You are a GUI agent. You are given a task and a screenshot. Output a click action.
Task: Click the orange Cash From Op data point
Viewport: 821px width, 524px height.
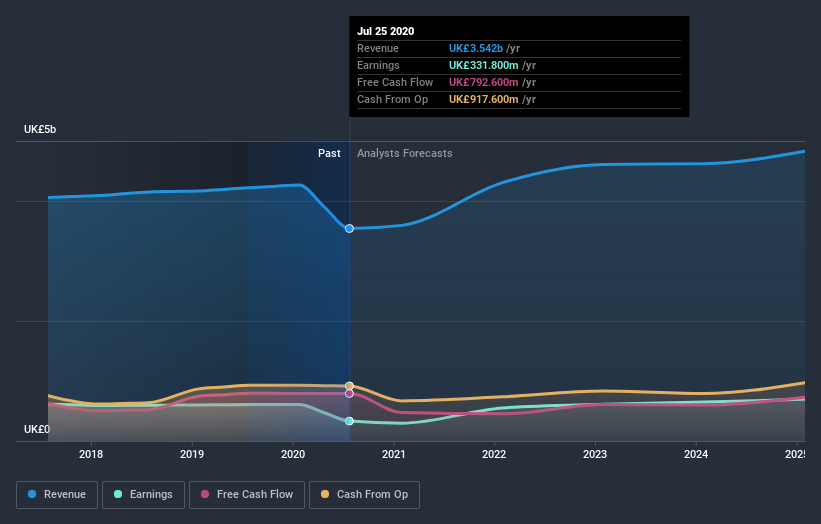pos(349,386)
